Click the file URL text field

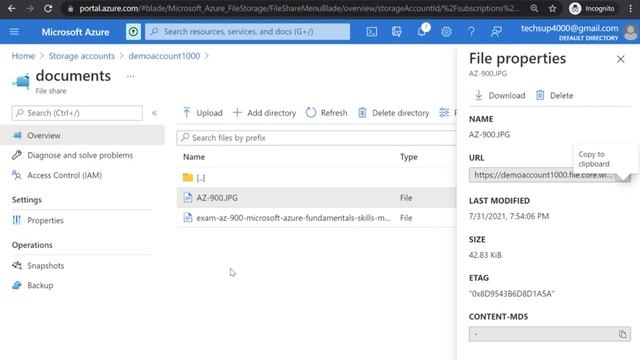click(x=542, y=175)
